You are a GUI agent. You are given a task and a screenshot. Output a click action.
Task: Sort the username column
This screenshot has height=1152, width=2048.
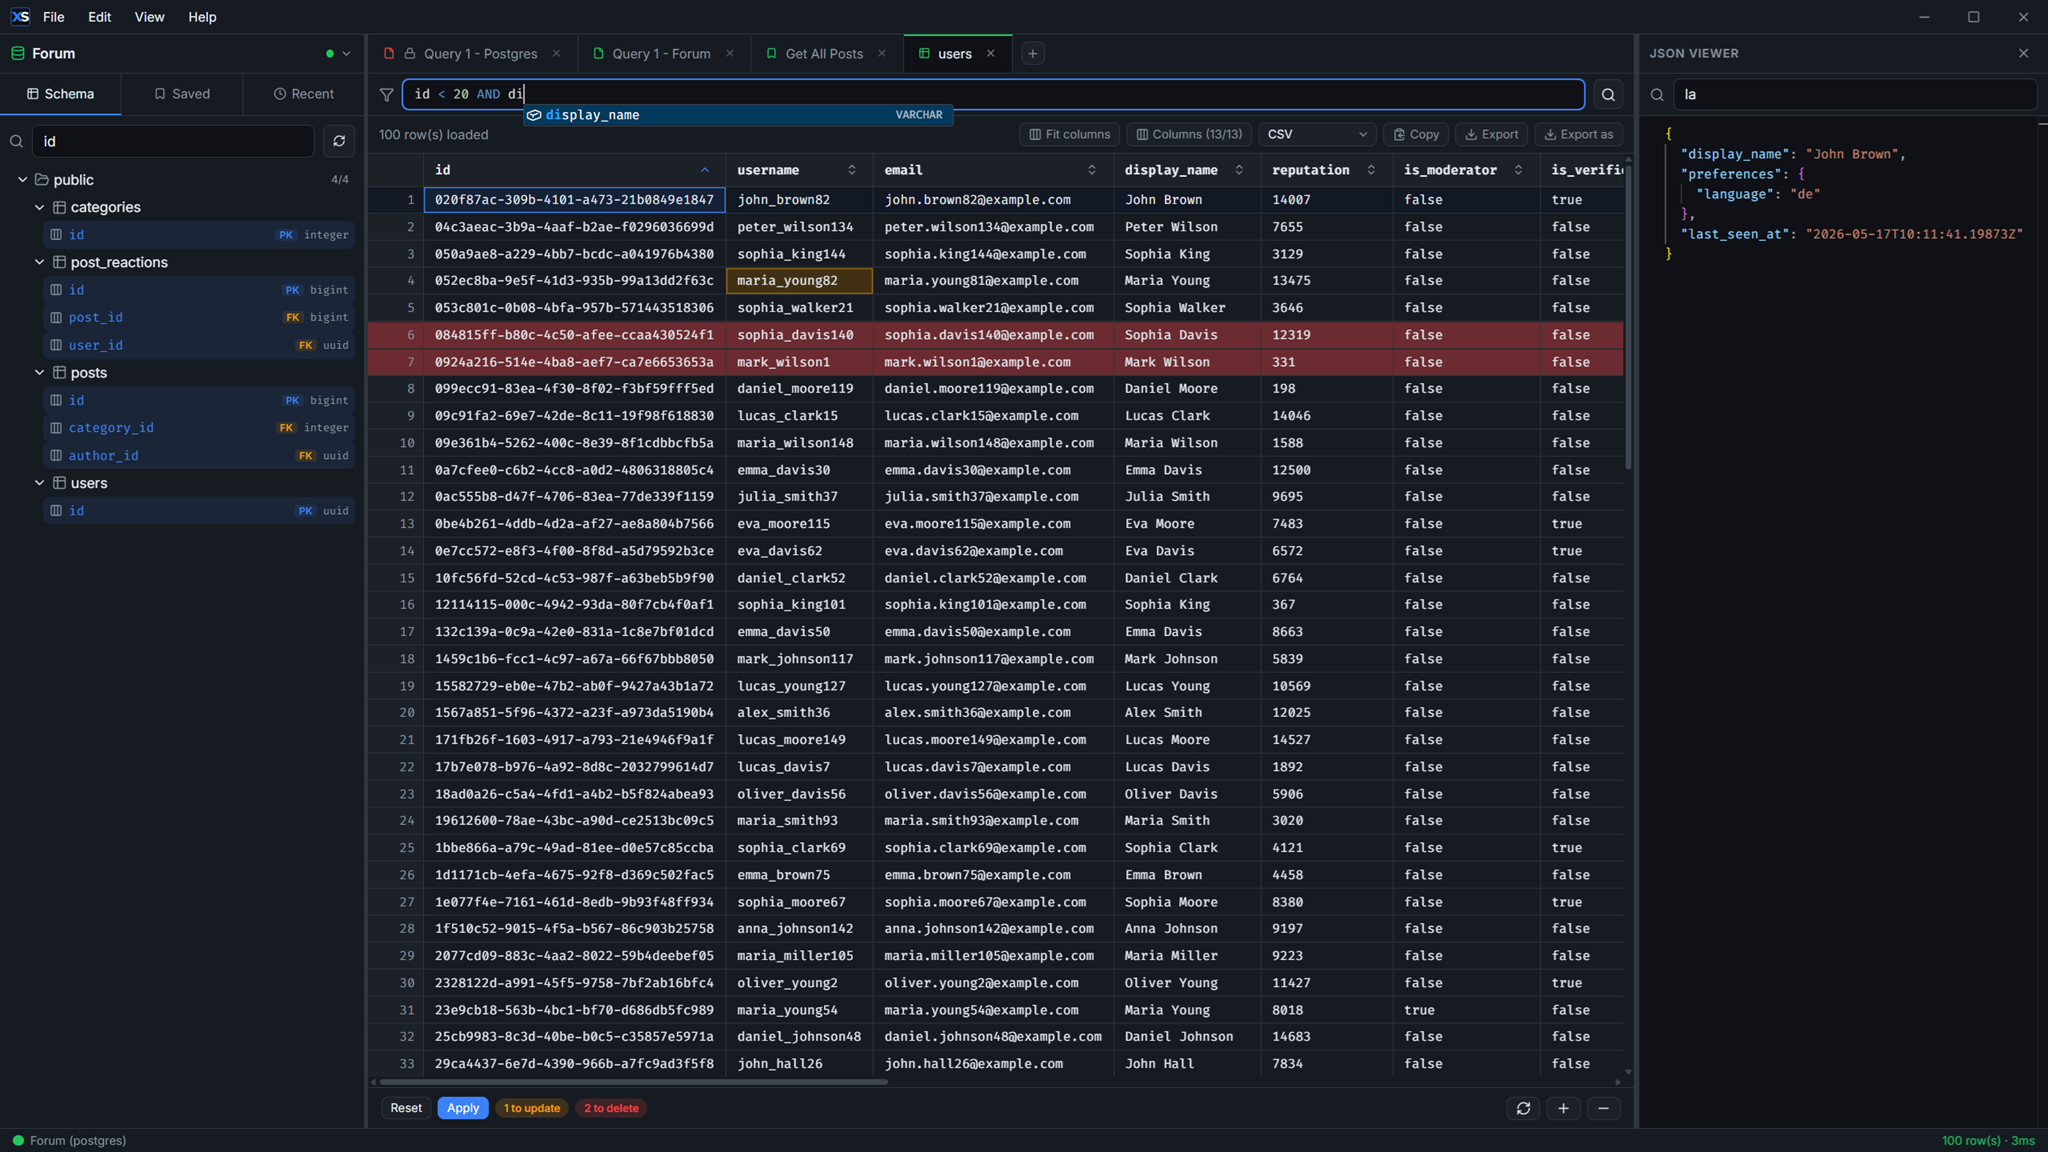[x=852, y=170]
